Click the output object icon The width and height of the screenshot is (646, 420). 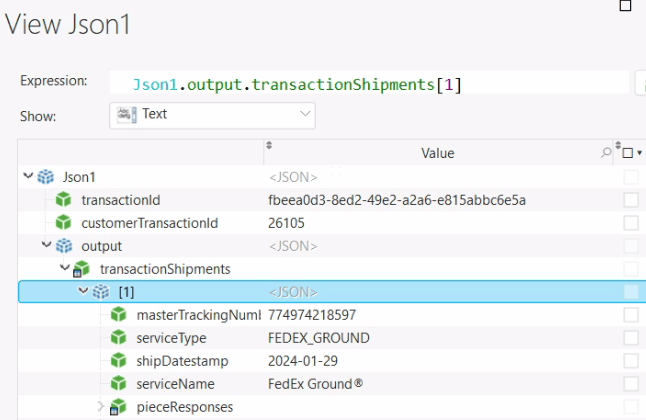click(64, 246)
